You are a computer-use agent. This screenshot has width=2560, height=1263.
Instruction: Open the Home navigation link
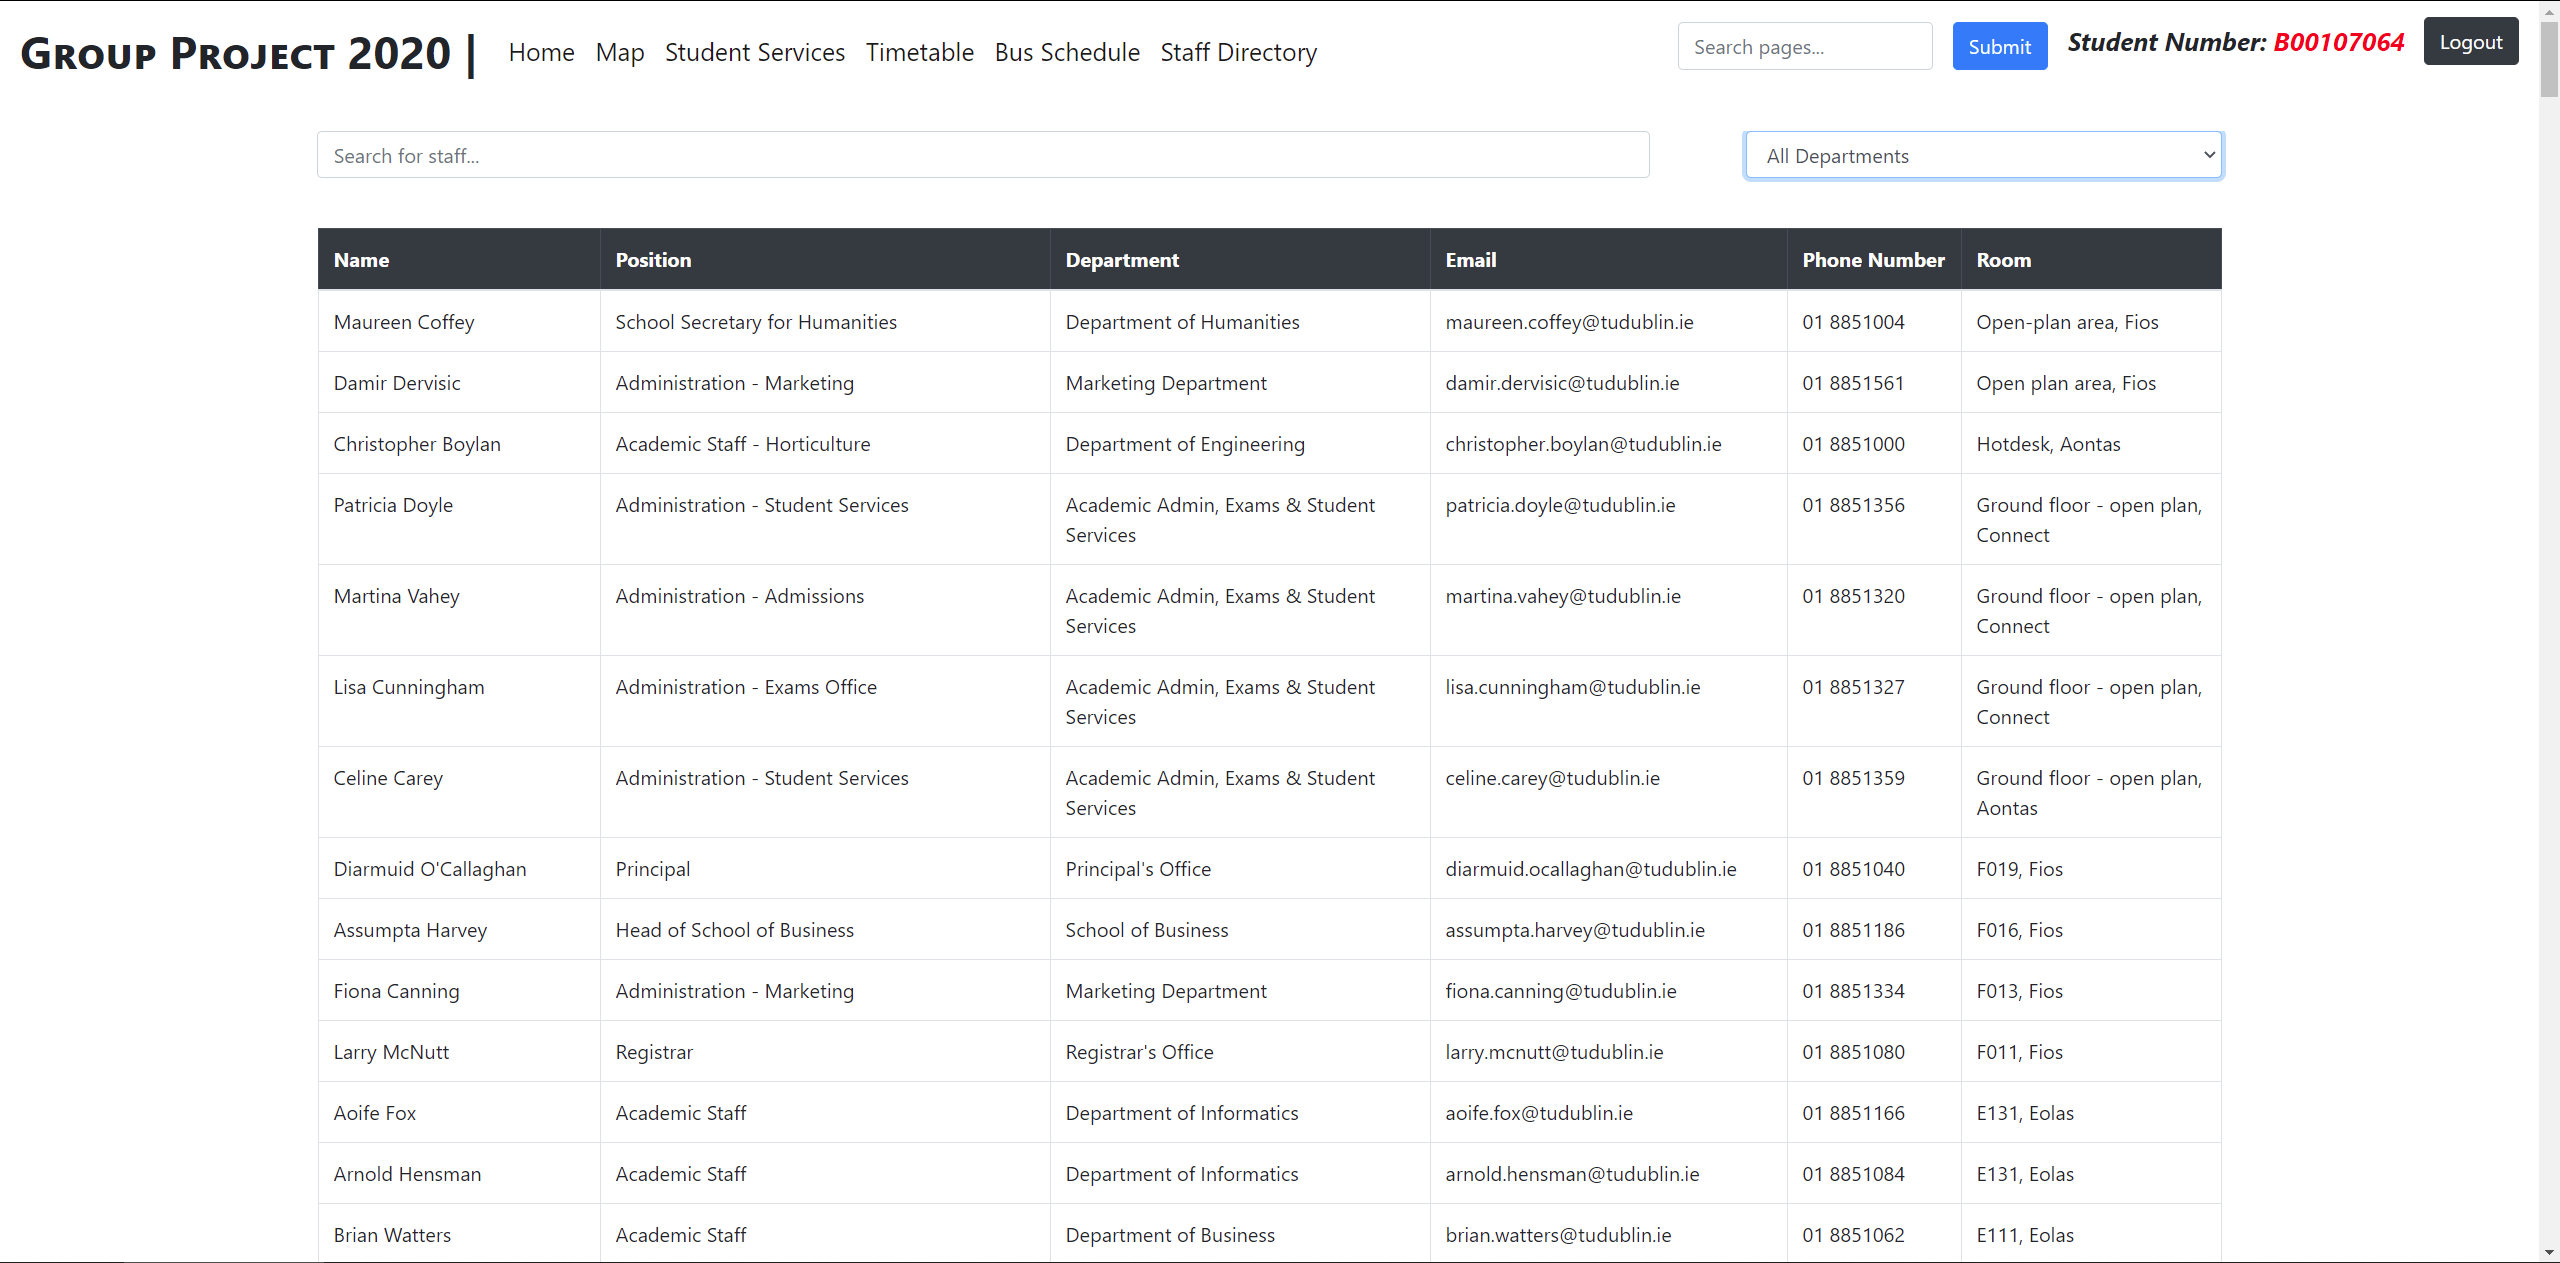click(541, 52)
